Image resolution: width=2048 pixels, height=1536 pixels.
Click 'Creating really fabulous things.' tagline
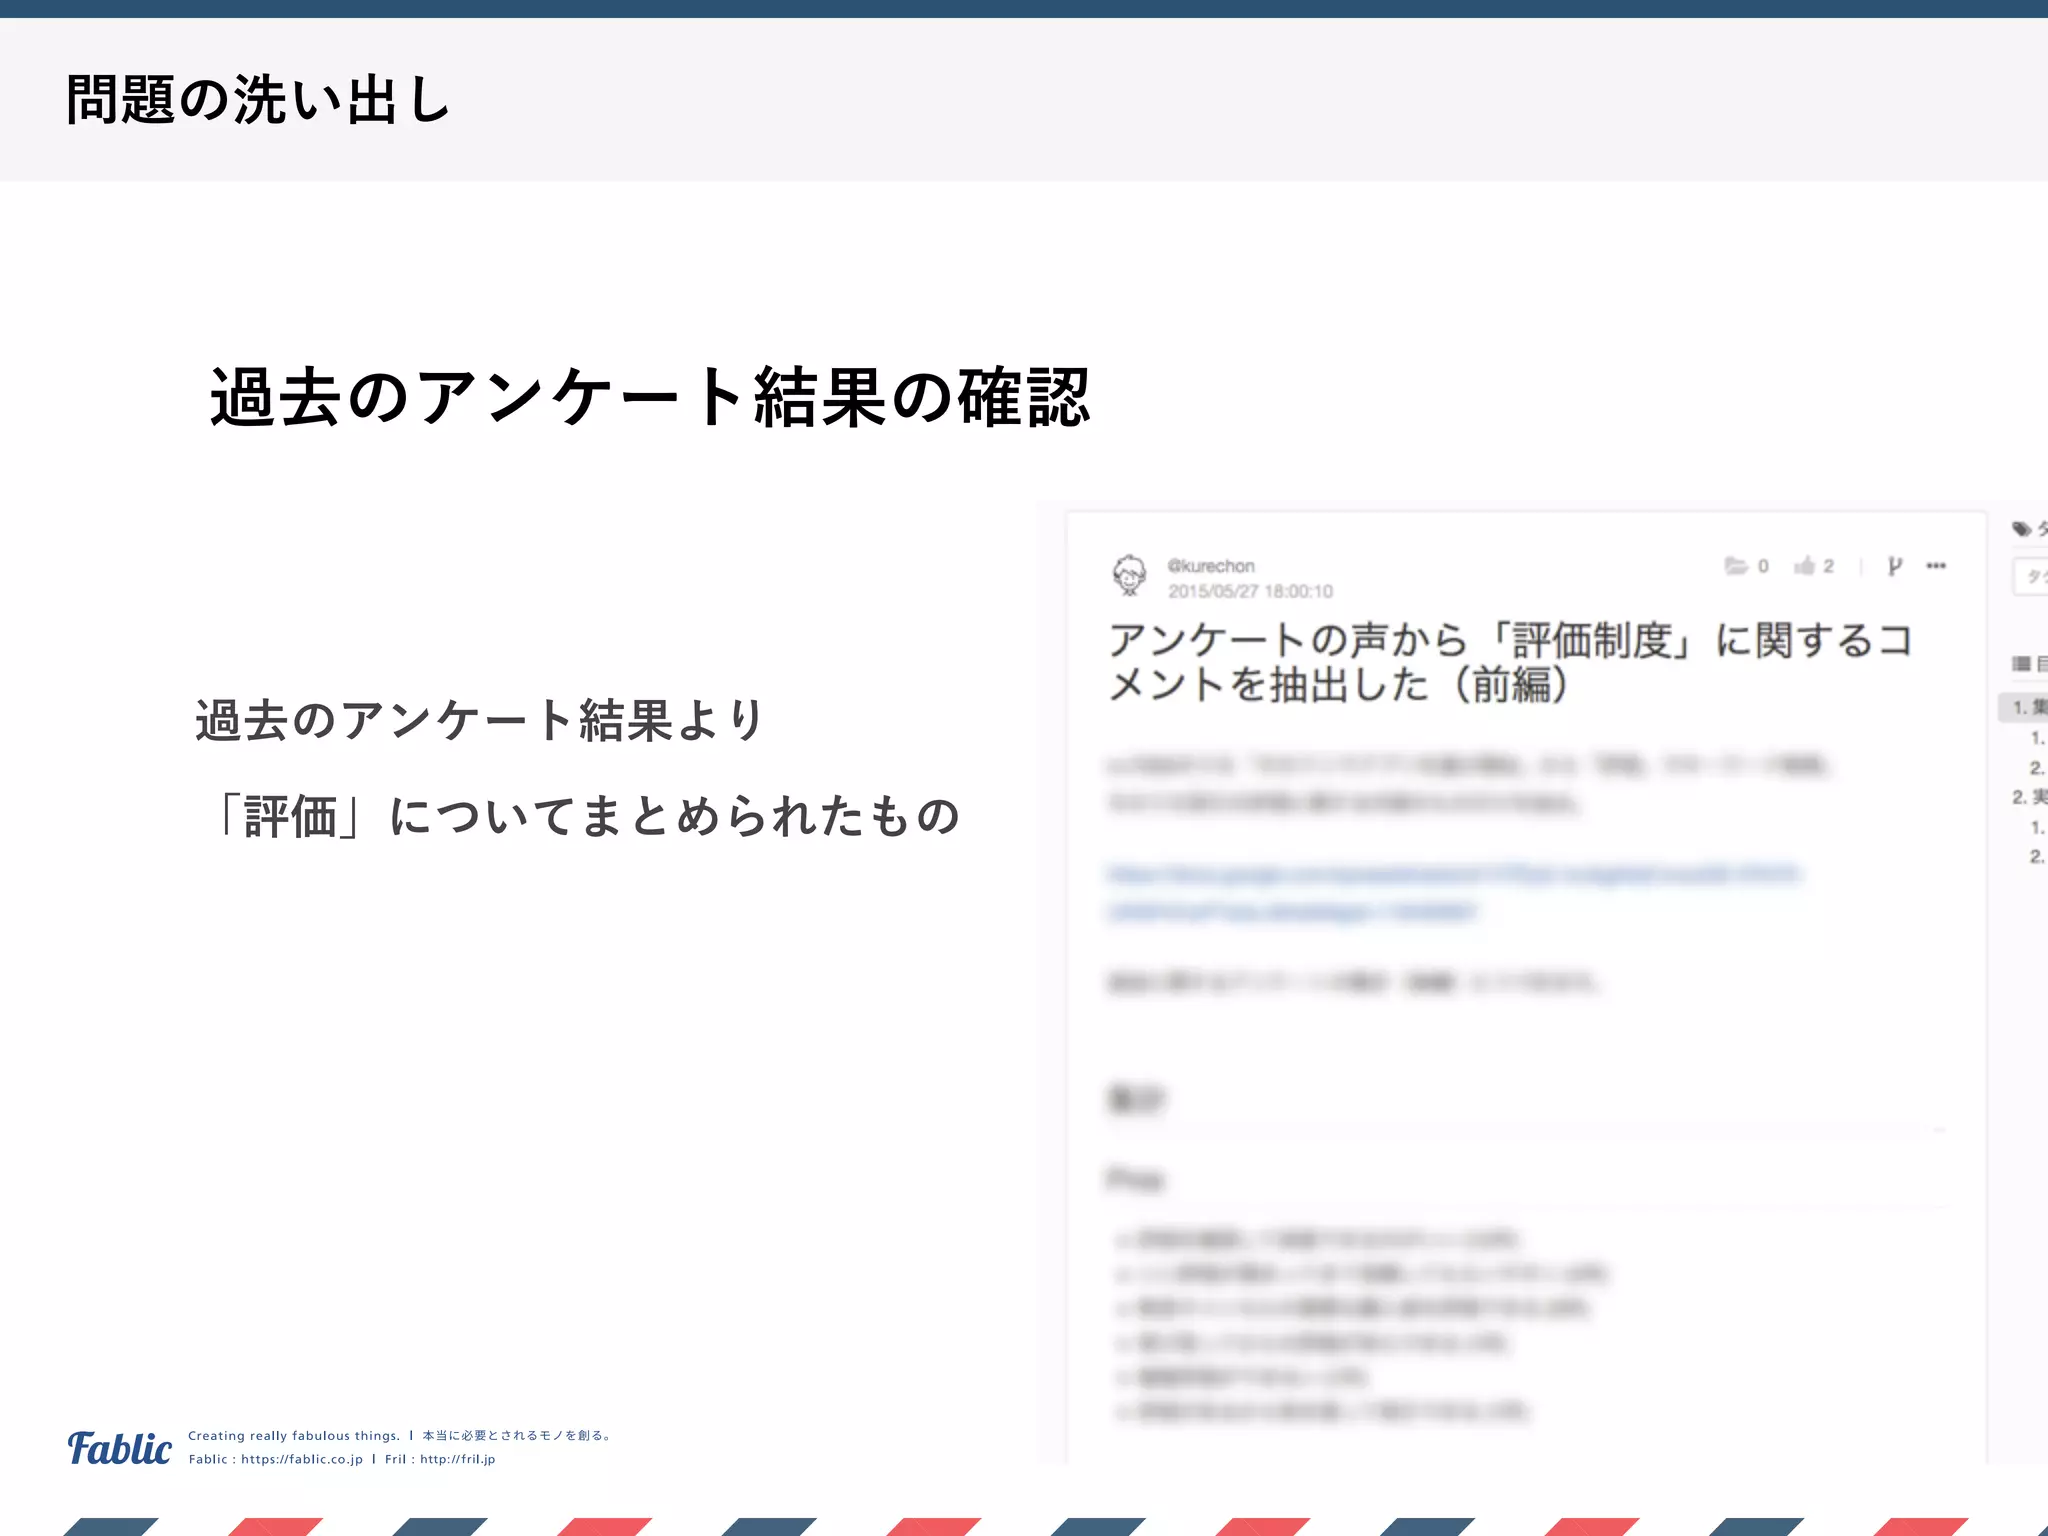[x=294, y=1435]
